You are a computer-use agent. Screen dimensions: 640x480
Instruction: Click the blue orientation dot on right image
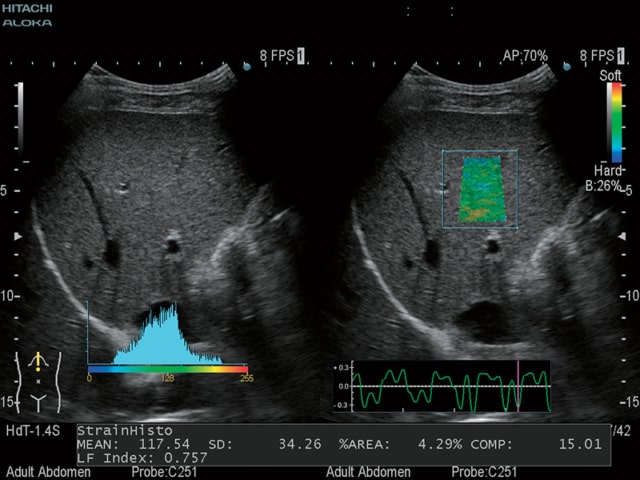point(567,66)
